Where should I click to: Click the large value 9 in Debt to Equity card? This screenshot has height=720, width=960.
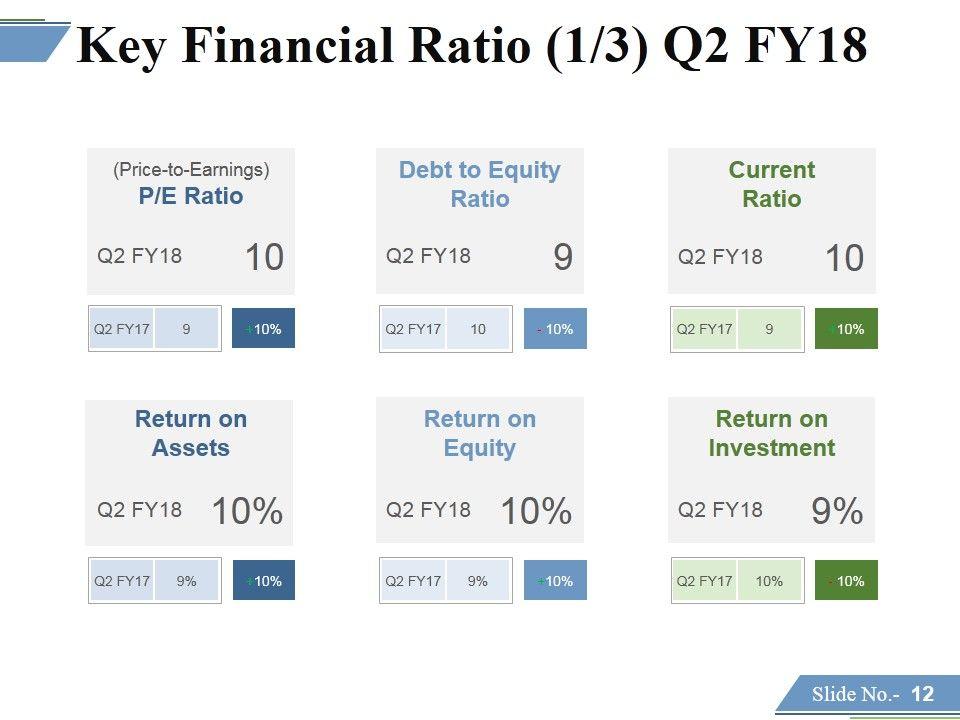[x=563, y=258]
